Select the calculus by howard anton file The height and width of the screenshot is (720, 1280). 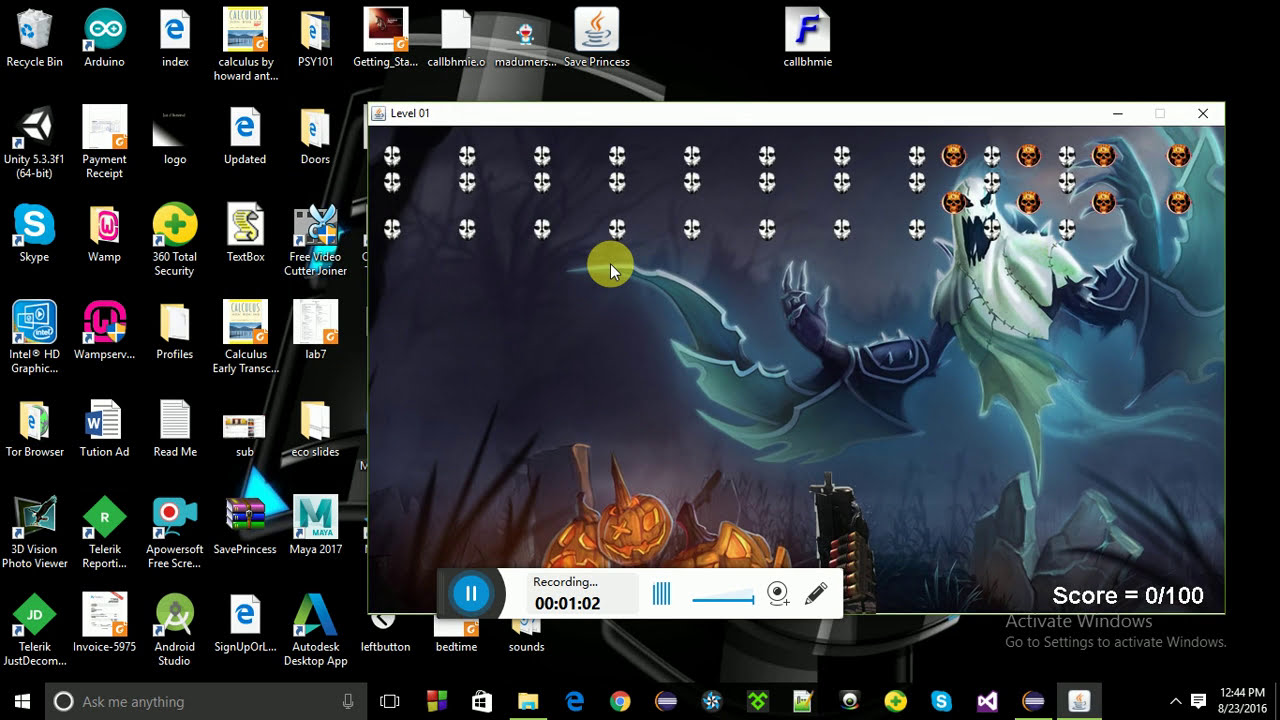(245, 46)
